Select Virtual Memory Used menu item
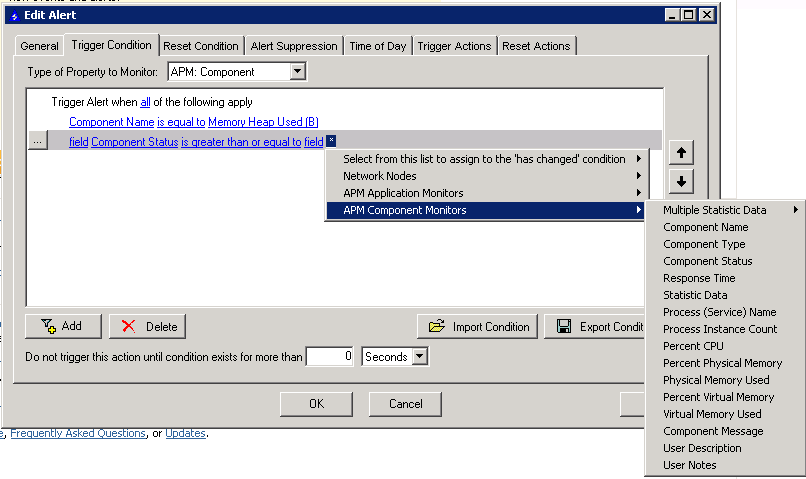Viewport: 806px width, 479px height. point(725,414)
